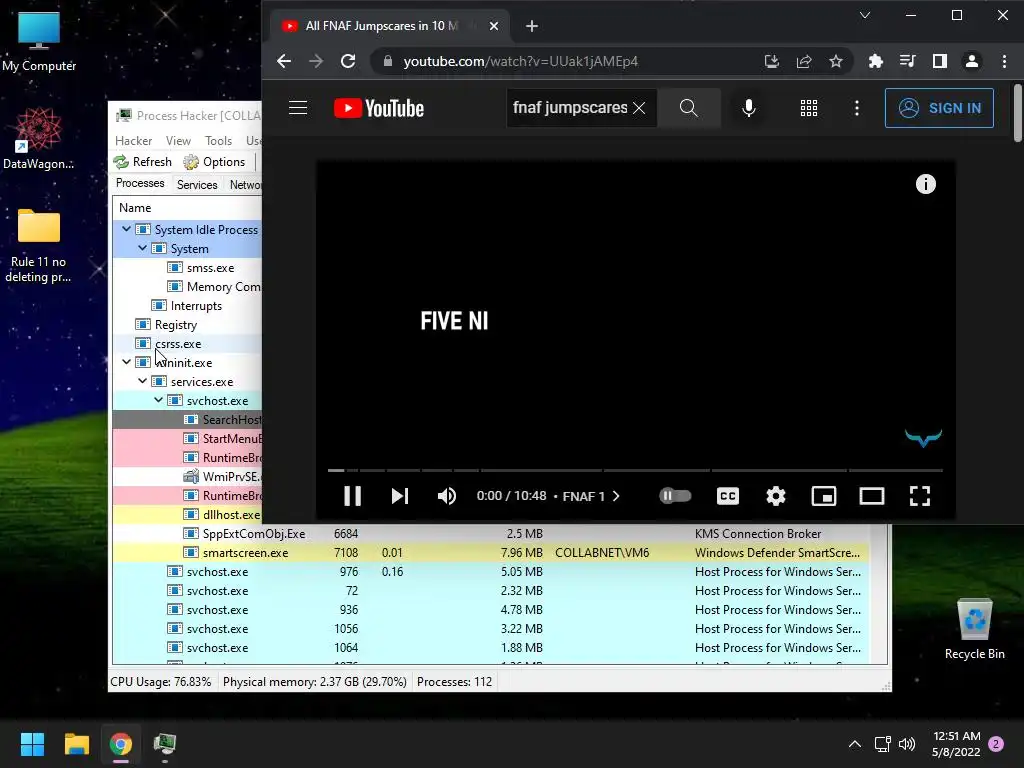Screen dimensions: 1024x768
Task: Open the YouTube apps grid
Action: (x=809, y=108)
